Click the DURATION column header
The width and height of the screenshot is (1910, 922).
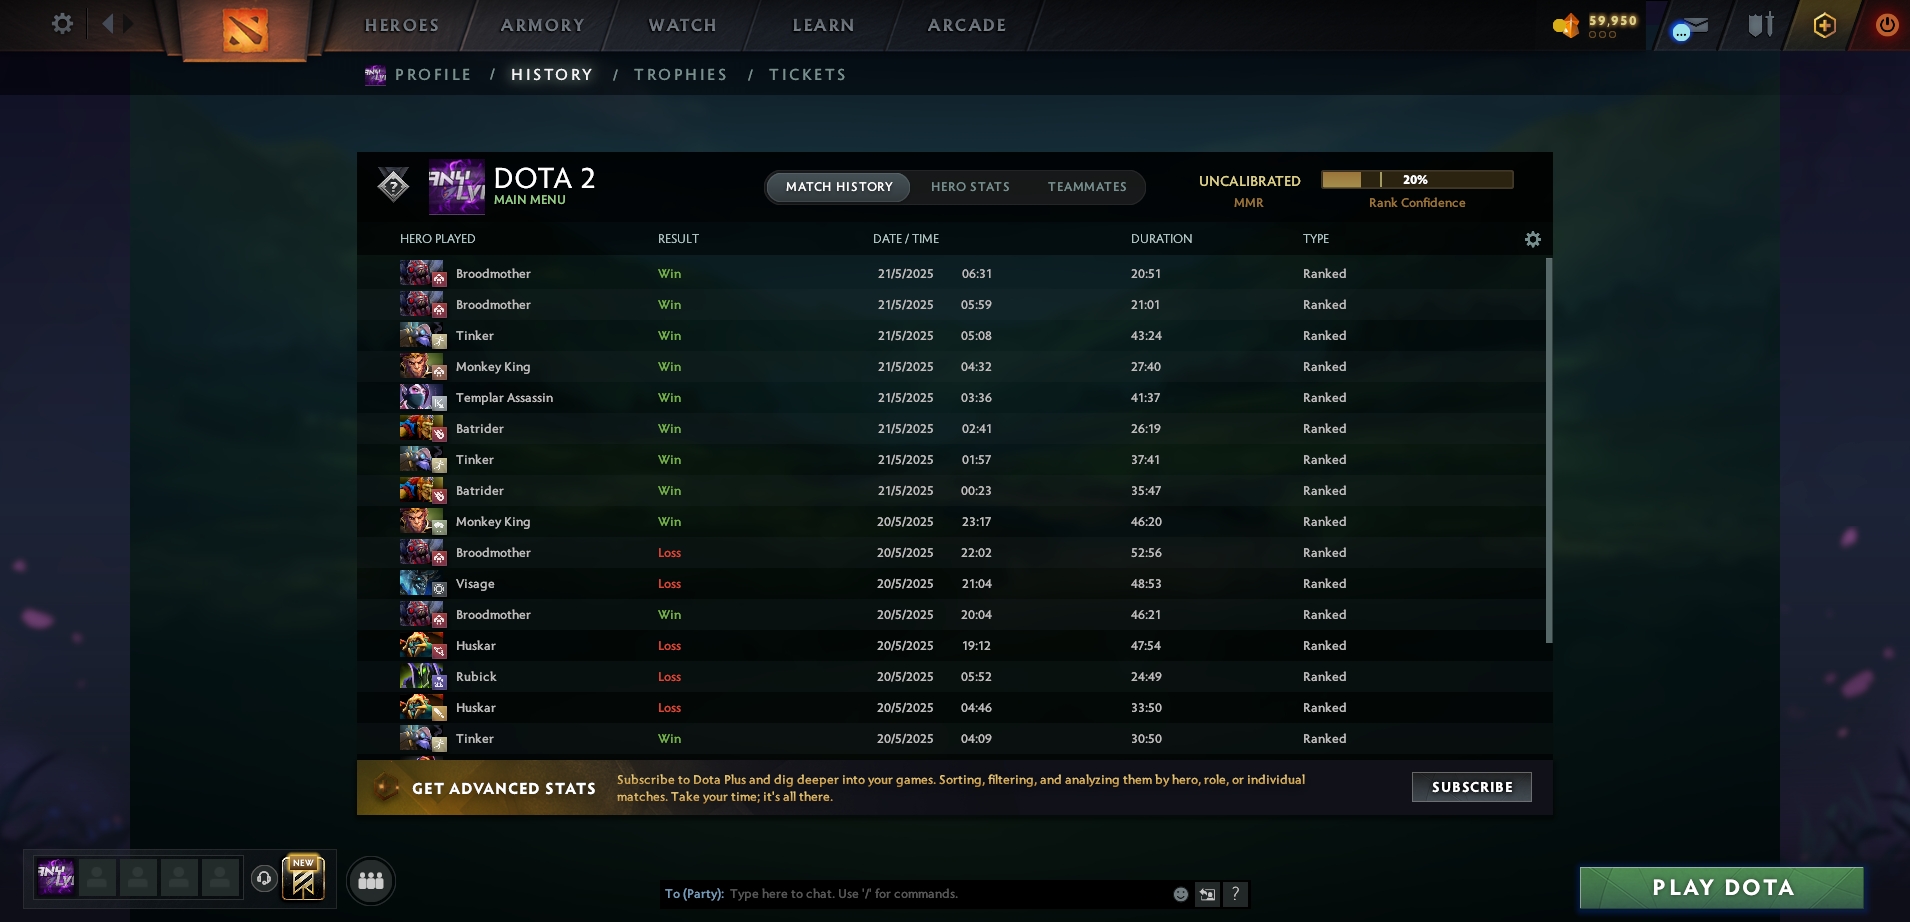click(x=1161, y=239)
